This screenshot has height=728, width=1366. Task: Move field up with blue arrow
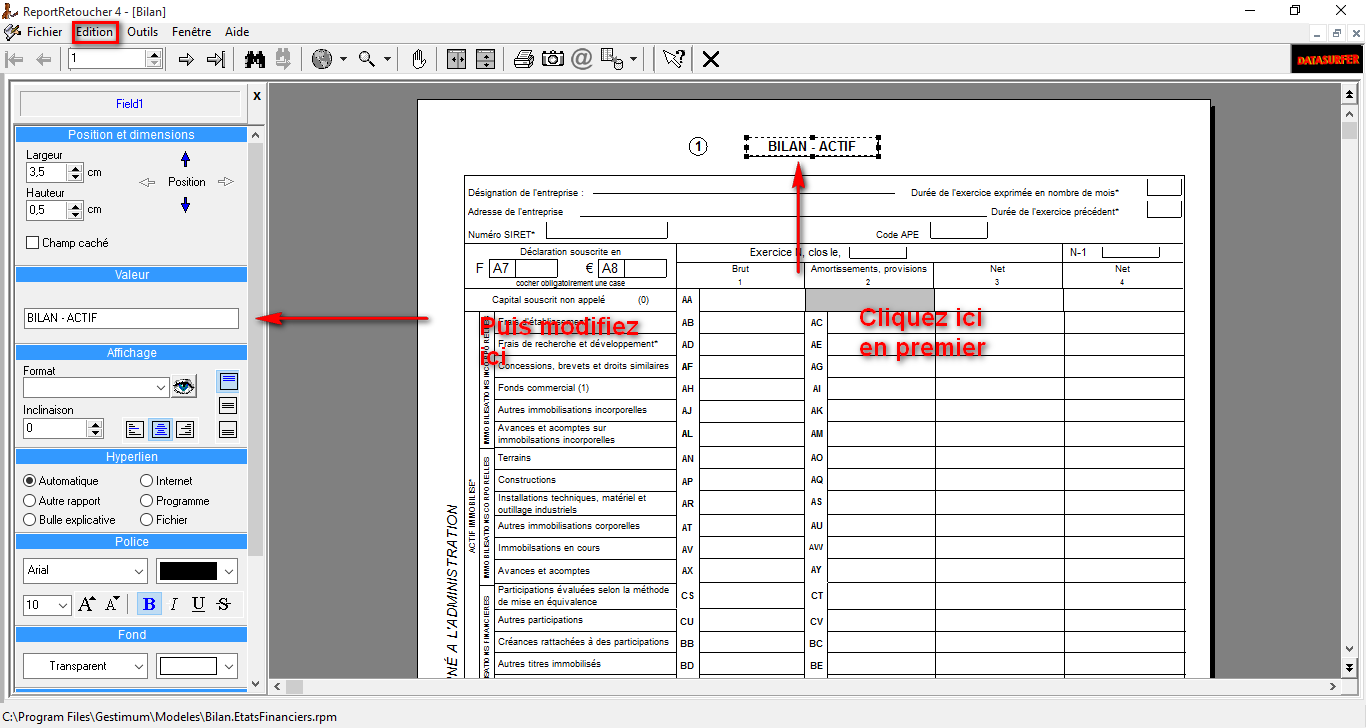[x=185, y=159]
